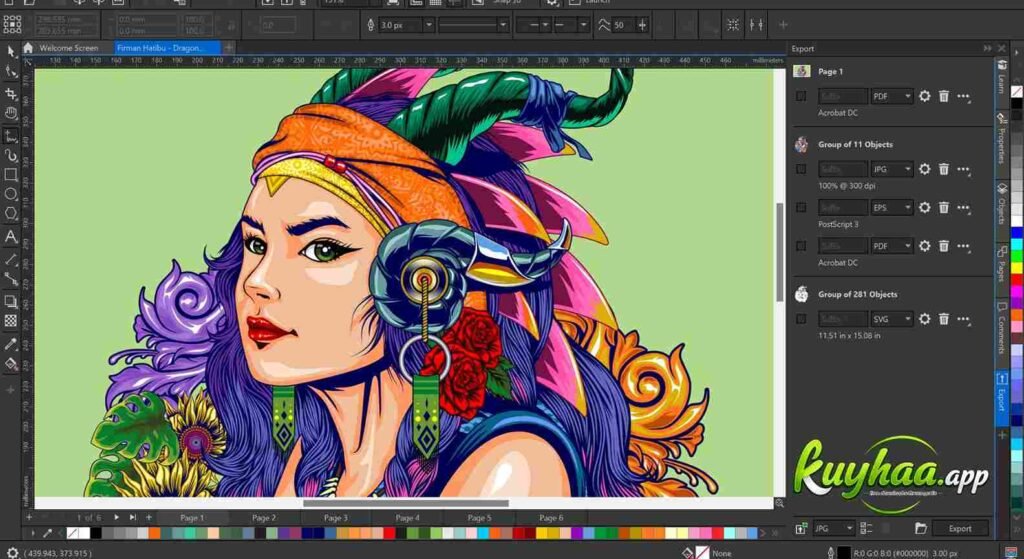Pick the Color Eyedropper tool
The height and width of the screenshot is (559, 1024).
tap(10, 344)
